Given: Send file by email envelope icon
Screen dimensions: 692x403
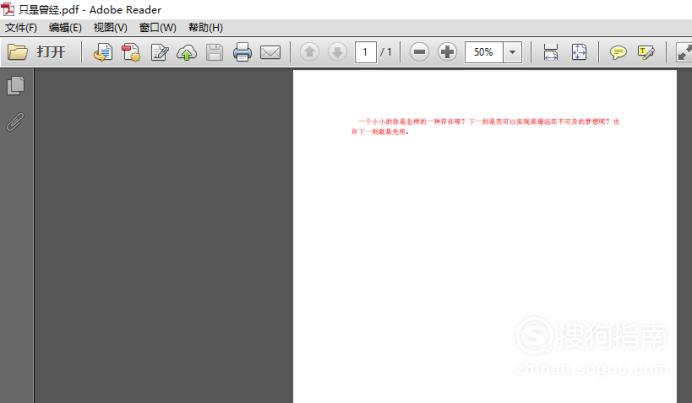Looking at the screenshot, I should click(x=271, y=53).
